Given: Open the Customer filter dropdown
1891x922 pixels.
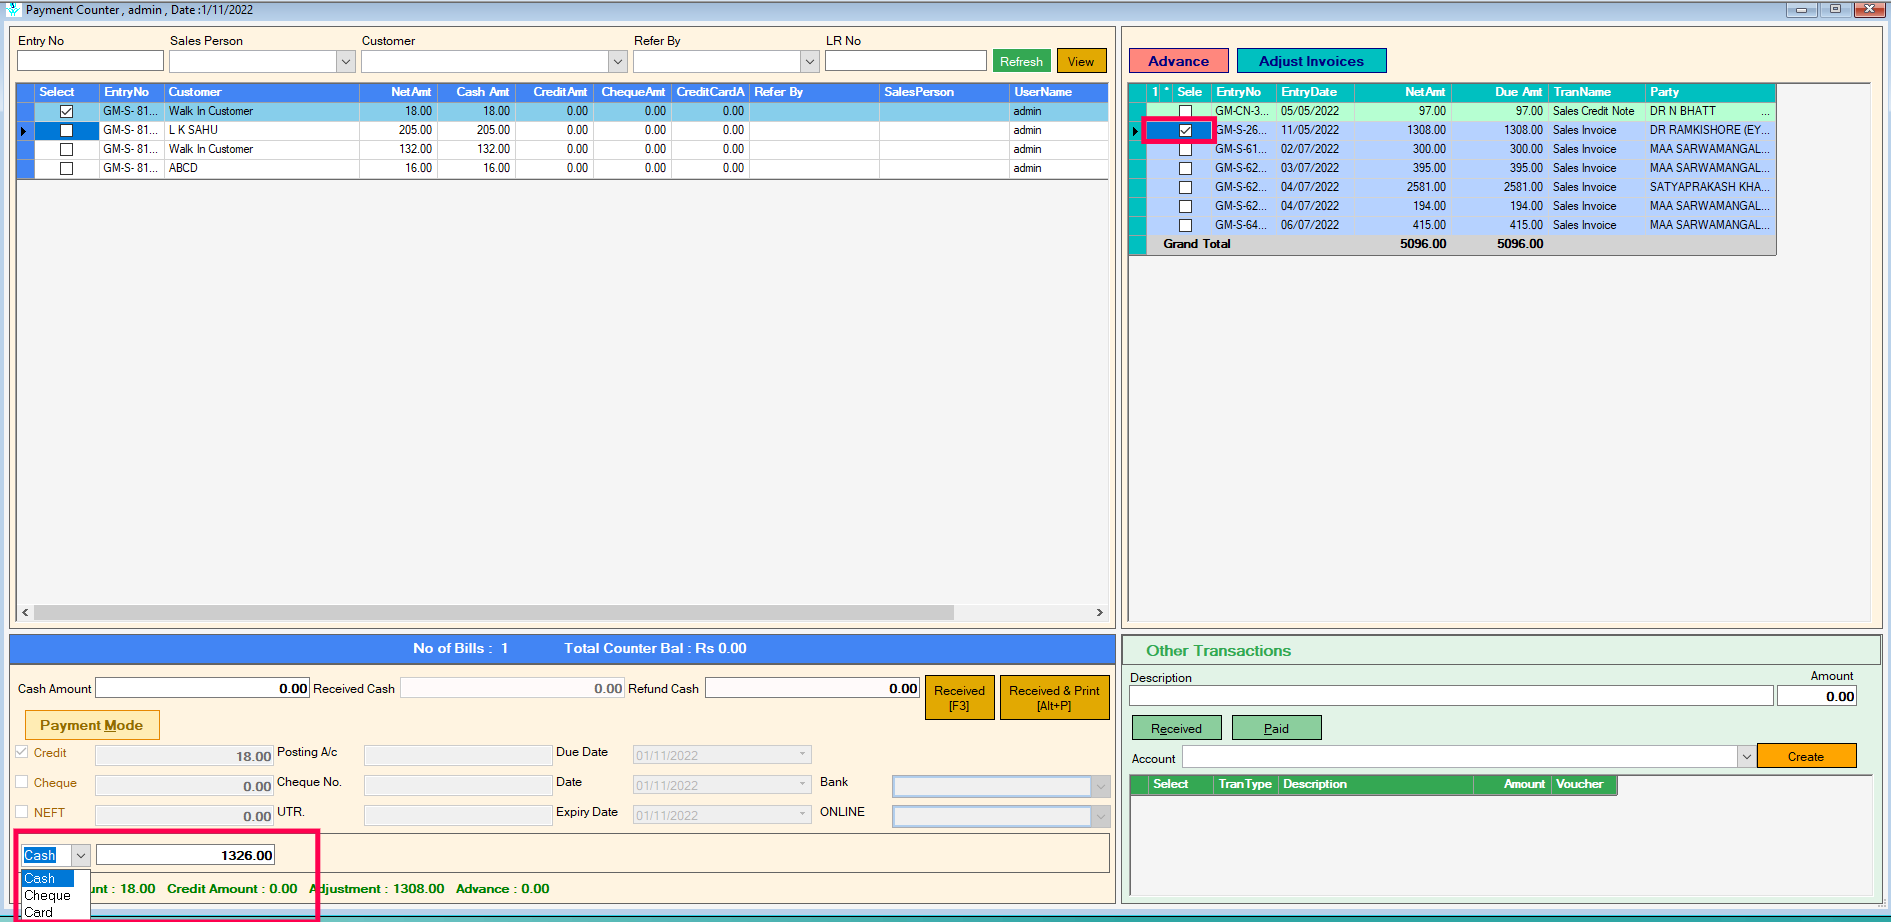Looking at the screenshot, I should [617, 62].
